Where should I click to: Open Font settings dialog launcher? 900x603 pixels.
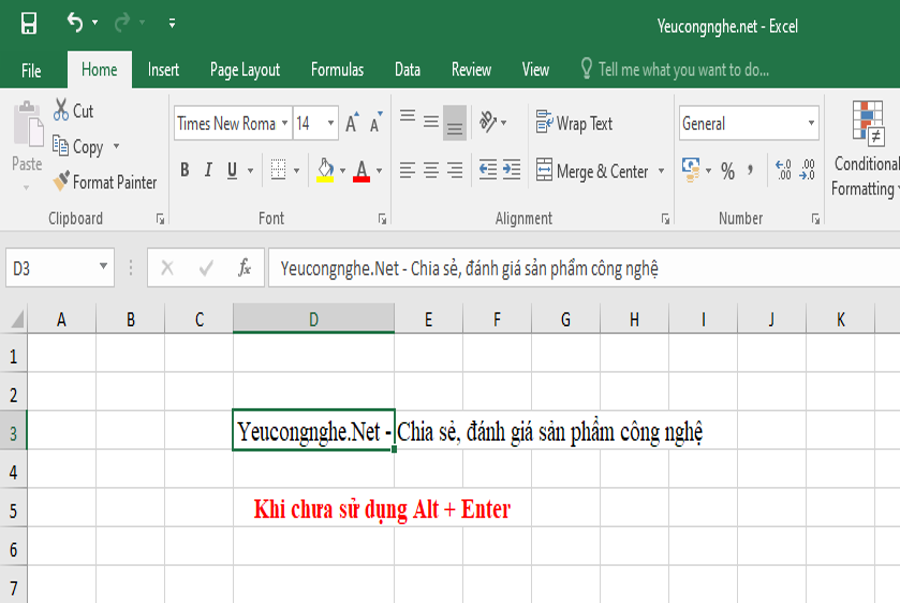click(382, 219)
